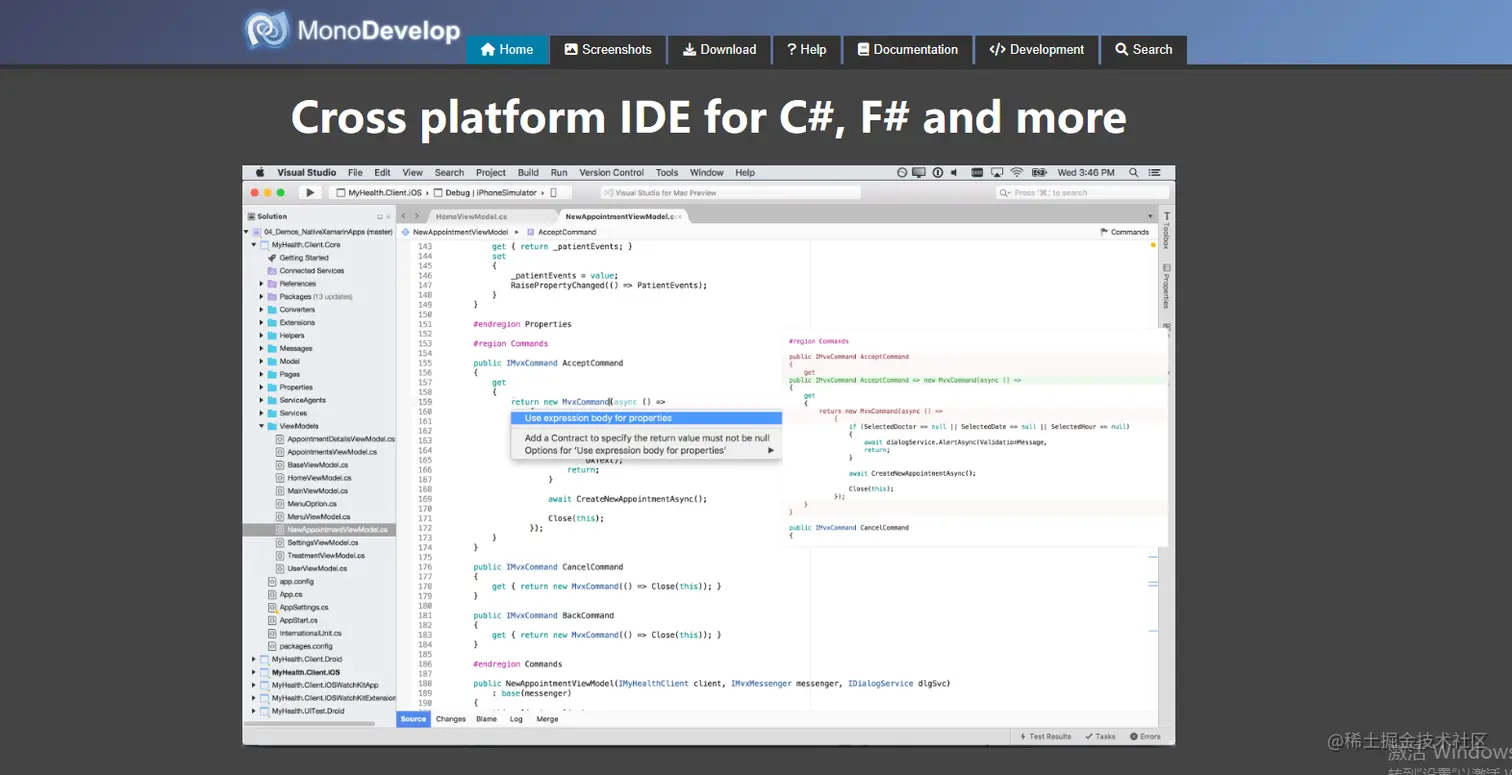Viewport: 1512px width, 775px height.
Task: Click the Run play button in toolbar
Action: [x=310, y=192]
